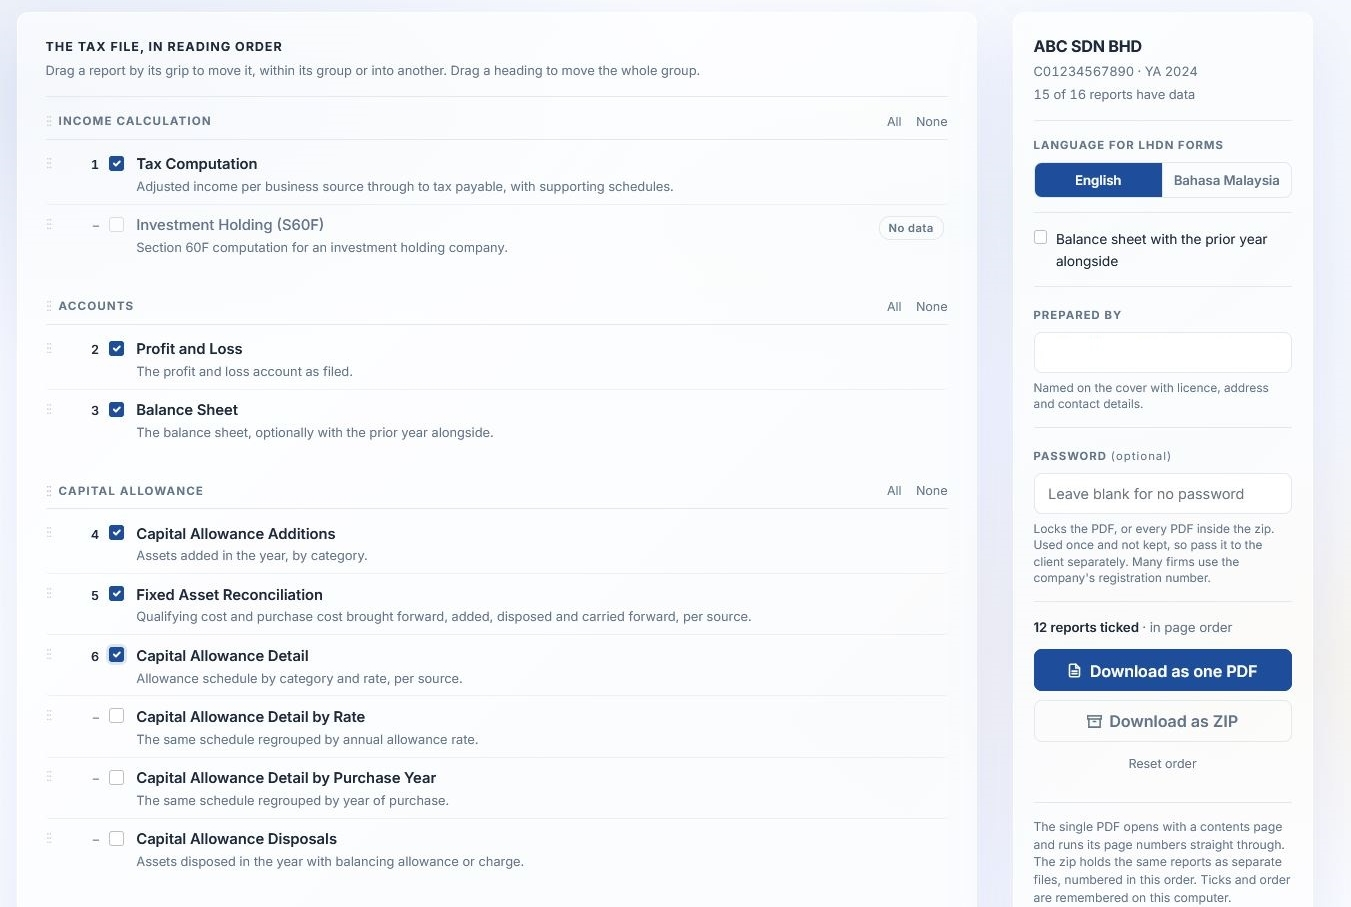Grab the grip of Capital Allowance Detail by Rate row
This screenshot has width=1351, height=907.
click(49, 715)
